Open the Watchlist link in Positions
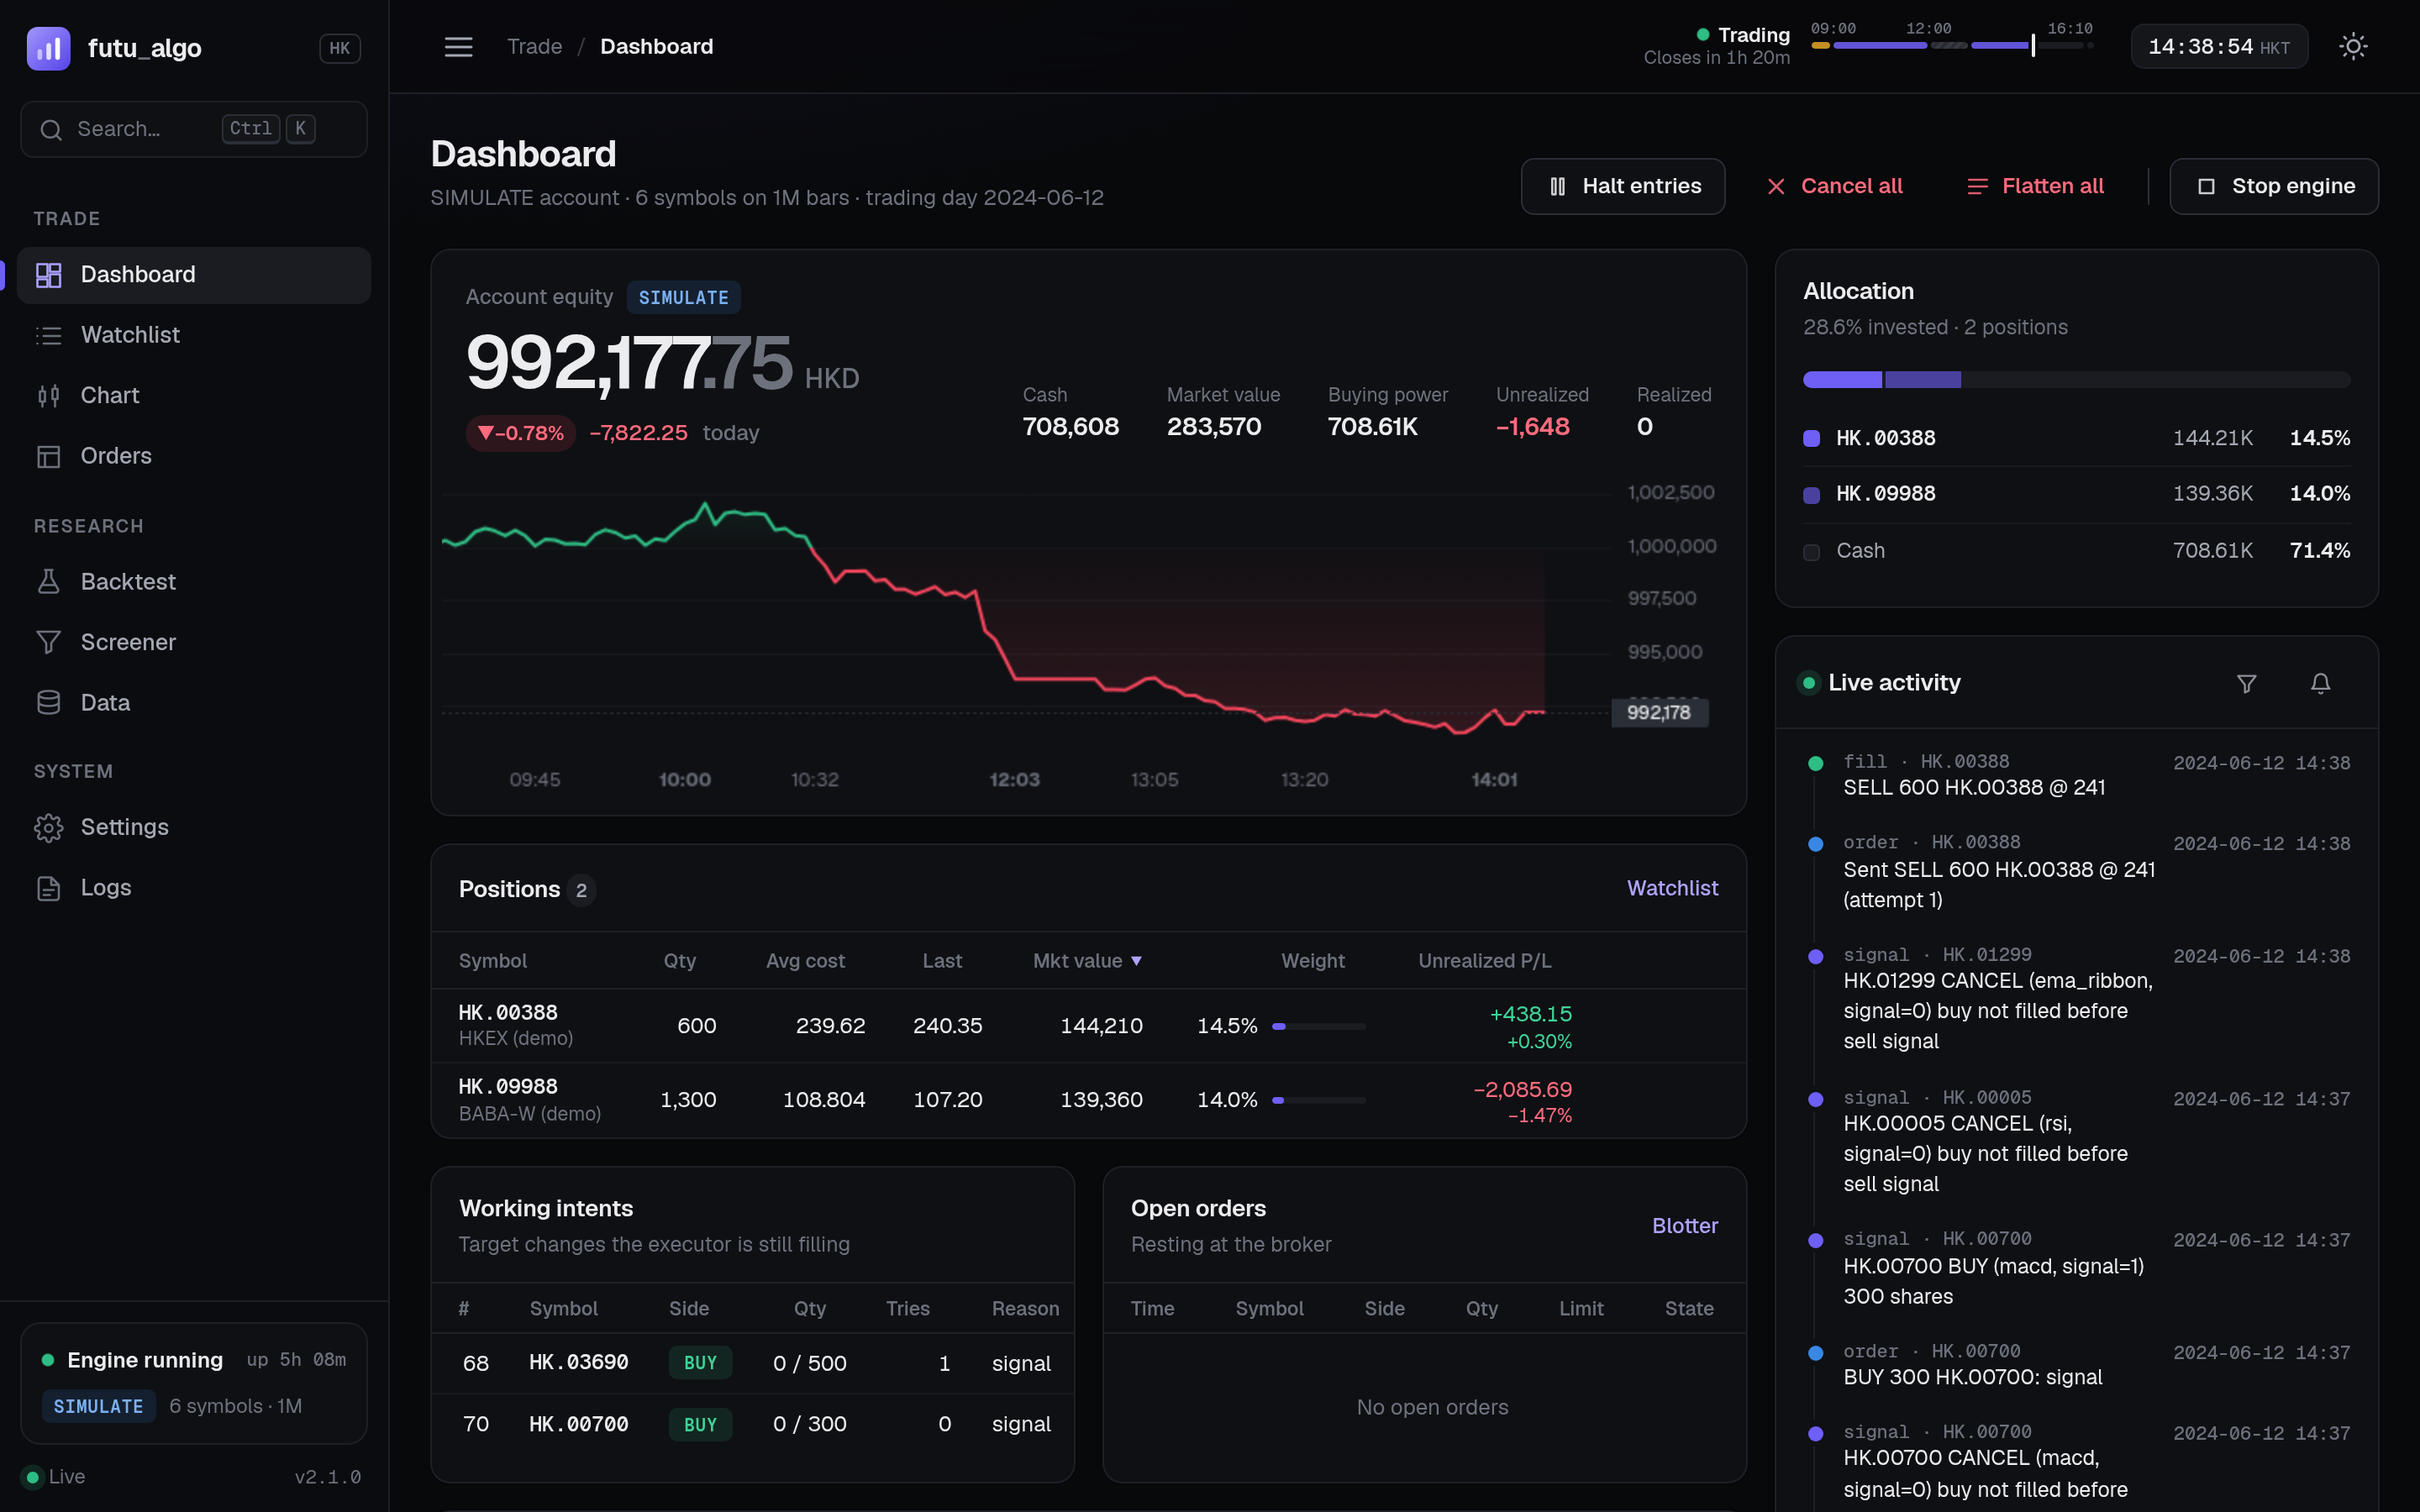2420x1512 pixels. tap(1672, 888)
